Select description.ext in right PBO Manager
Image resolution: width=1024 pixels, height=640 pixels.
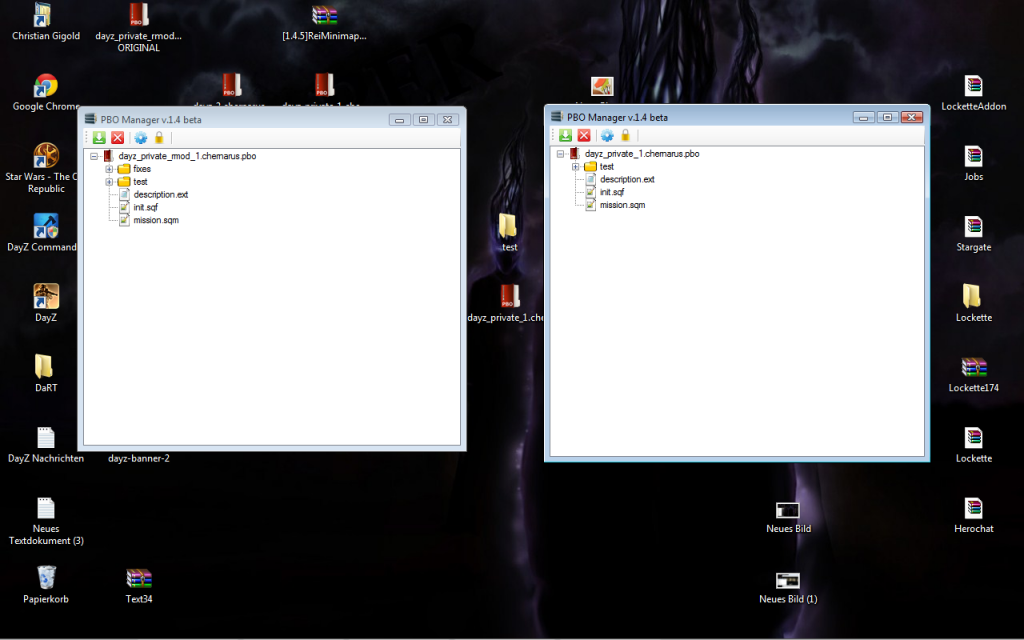pyautogui.click(x=627, y=179)
